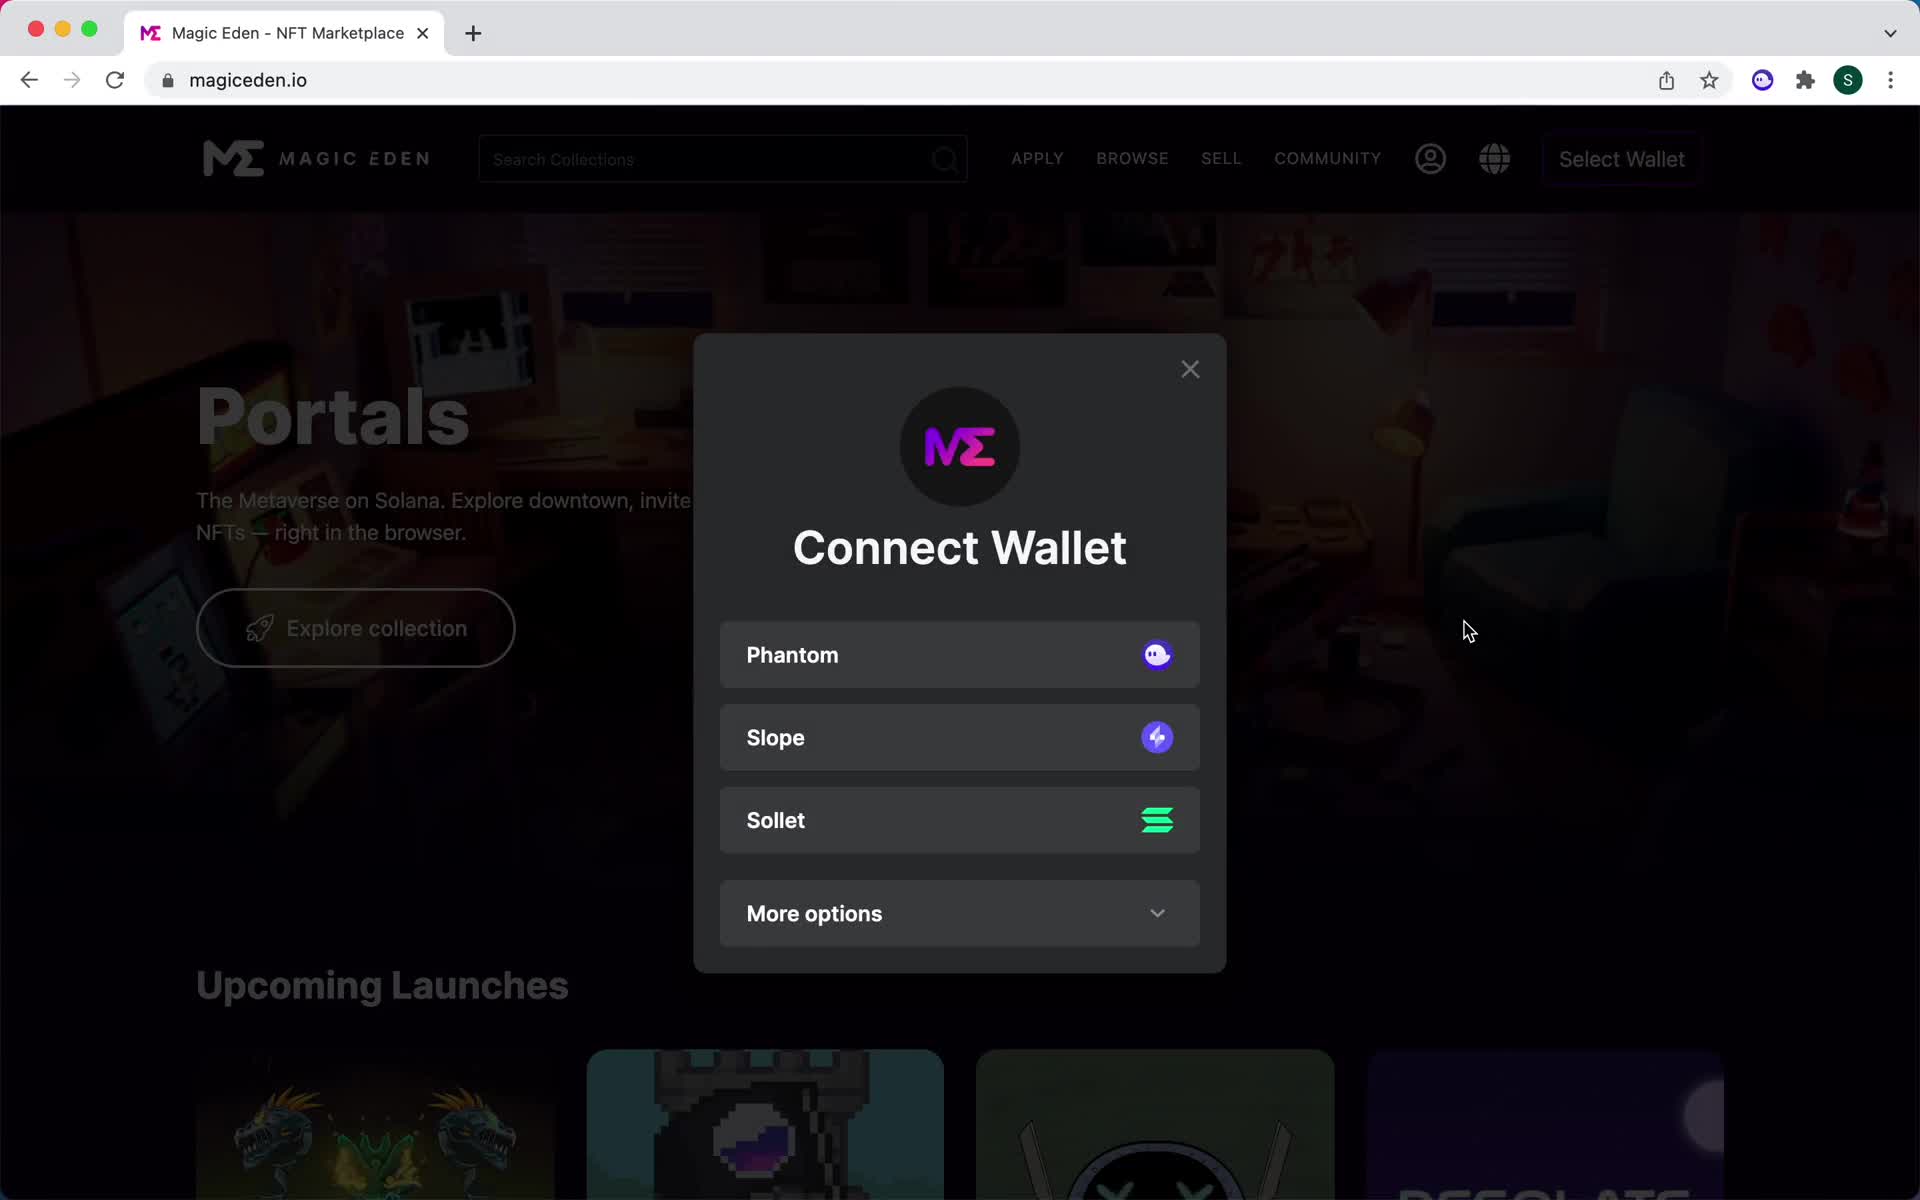Image resolution: width=1920 pixels, height=1200 pixels.
Task: Click the Slope wallet icon
Action: click(1156, 737)
